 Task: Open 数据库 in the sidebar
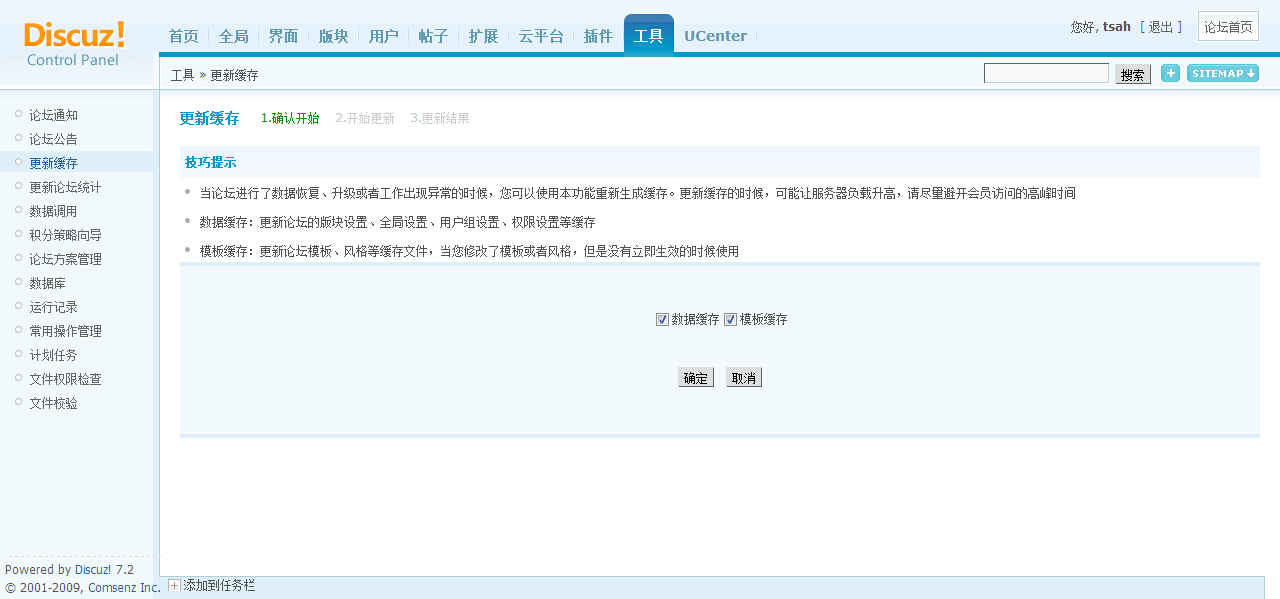[x=47, y=283]
